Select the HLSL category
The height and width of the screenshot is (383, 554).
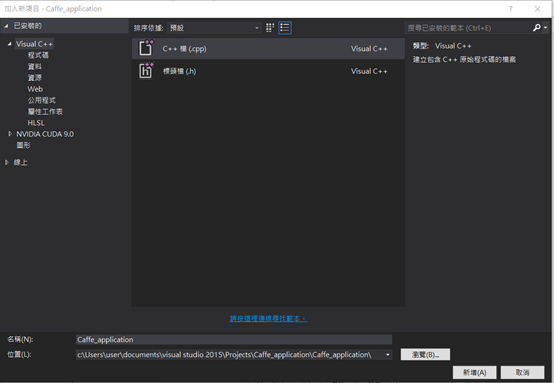click(x=36, y=123)
